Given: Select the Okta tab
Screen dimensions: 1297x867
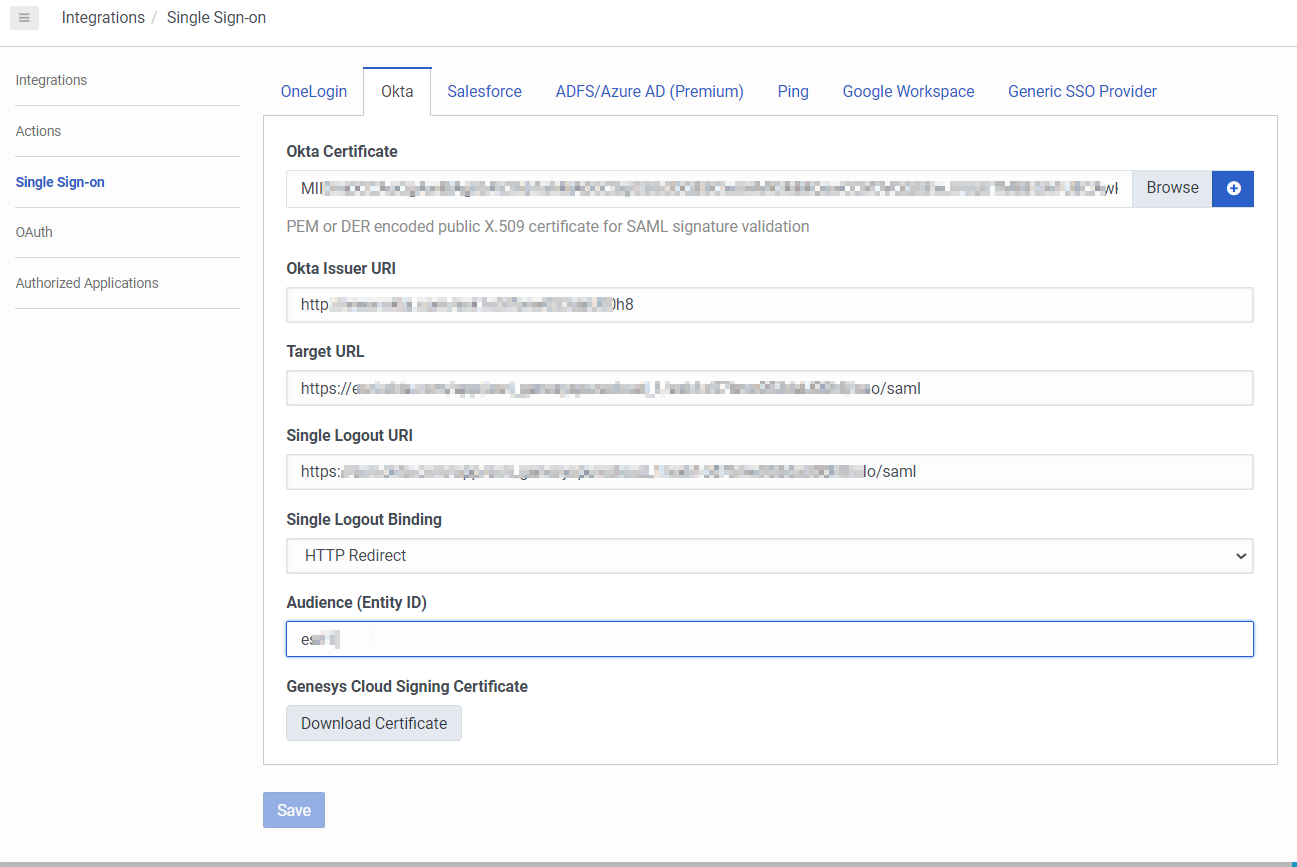Looking at the screenshot, I should point(397,92).
